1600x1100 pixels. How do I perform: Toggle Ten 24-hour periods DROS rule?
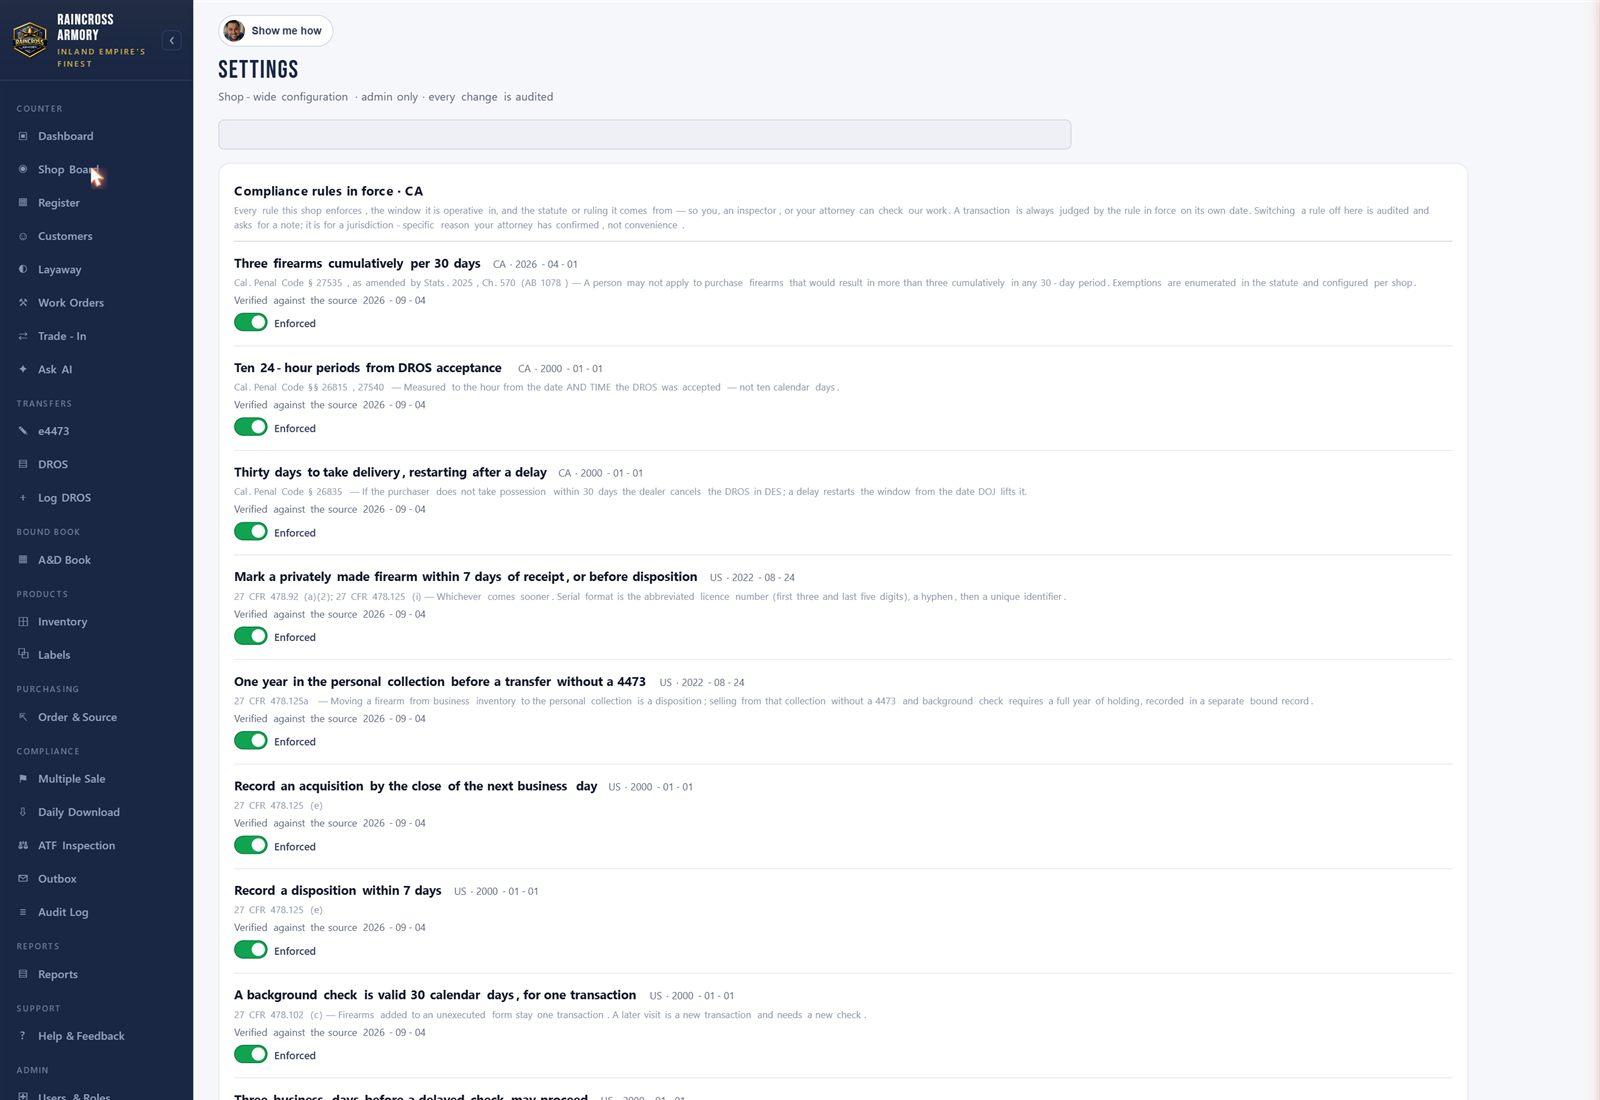coord(251,427)
